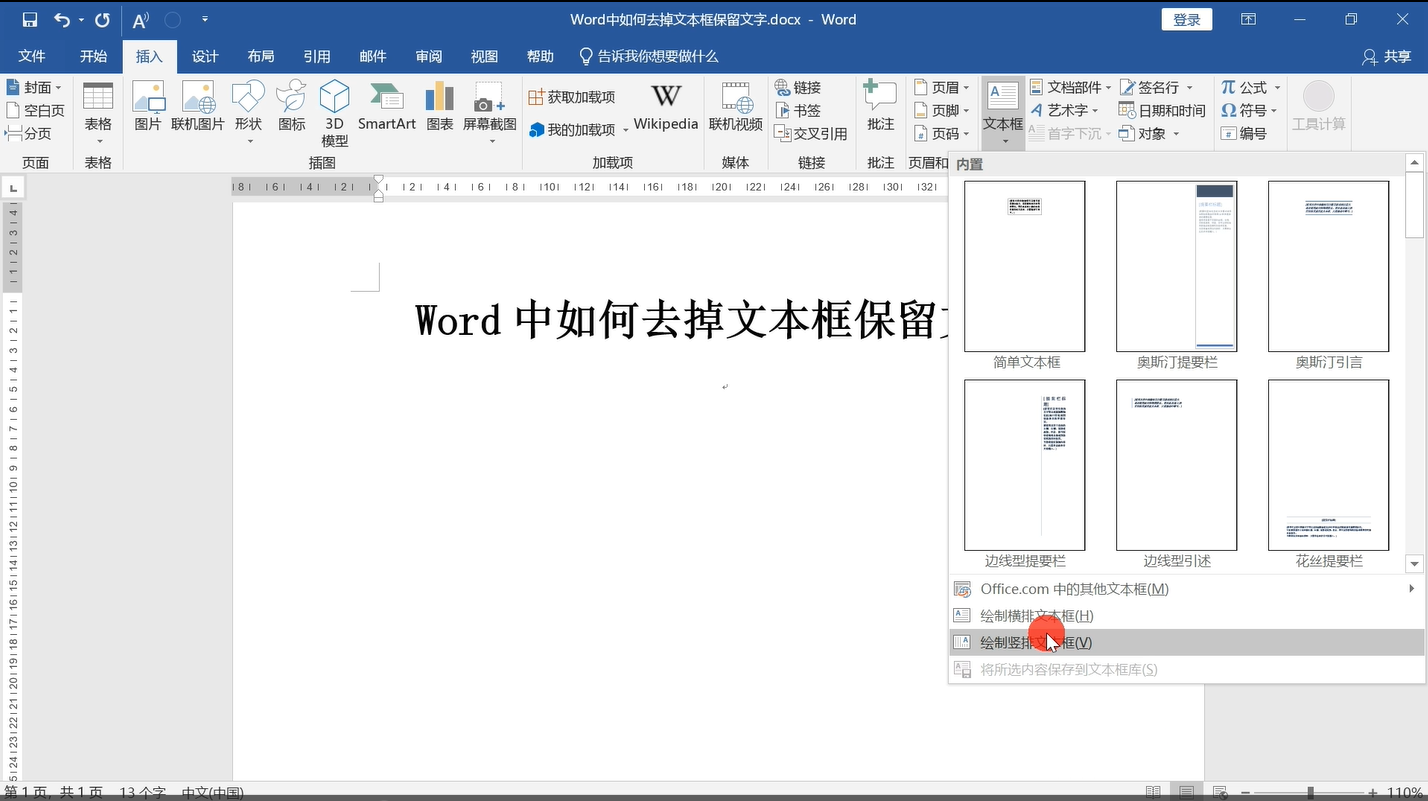
Task: Insert a 书签 bookmark
Action: [x=797, y=110]
